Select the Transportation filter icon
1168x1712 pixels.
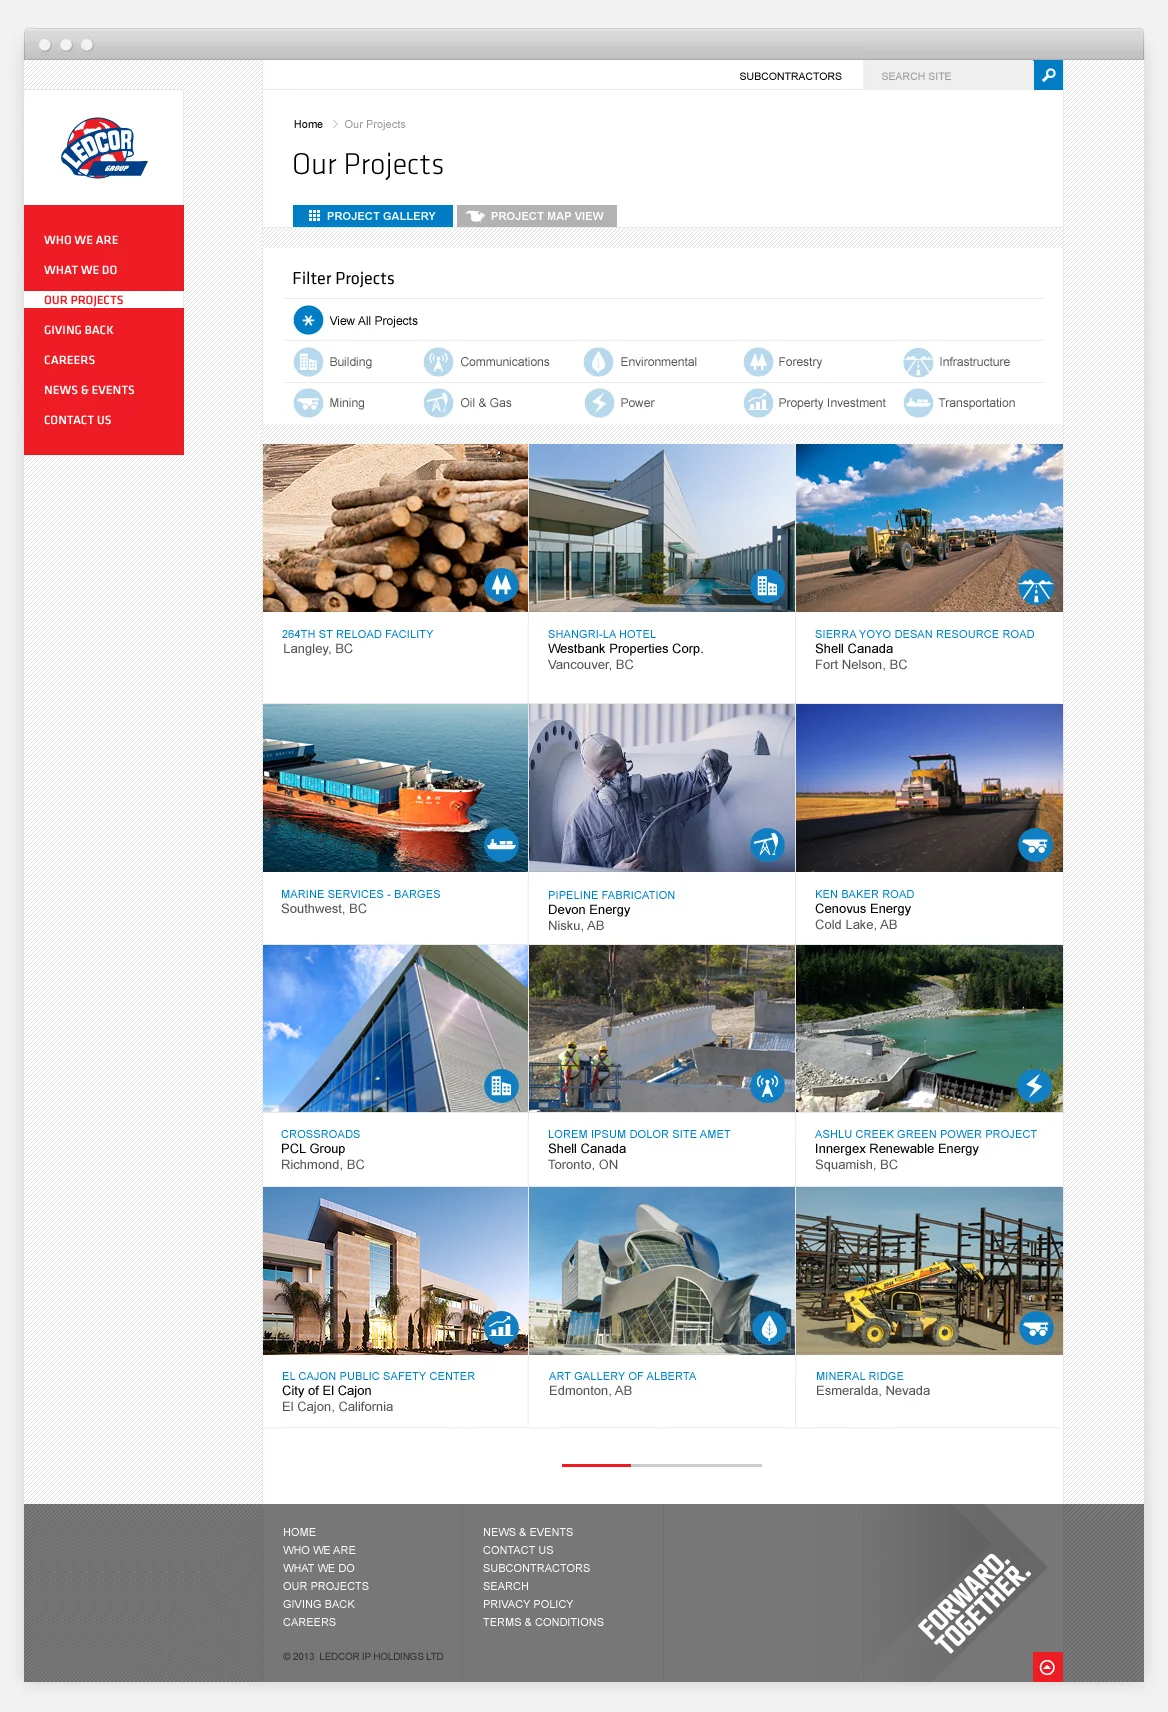click(x=918, y=403)
